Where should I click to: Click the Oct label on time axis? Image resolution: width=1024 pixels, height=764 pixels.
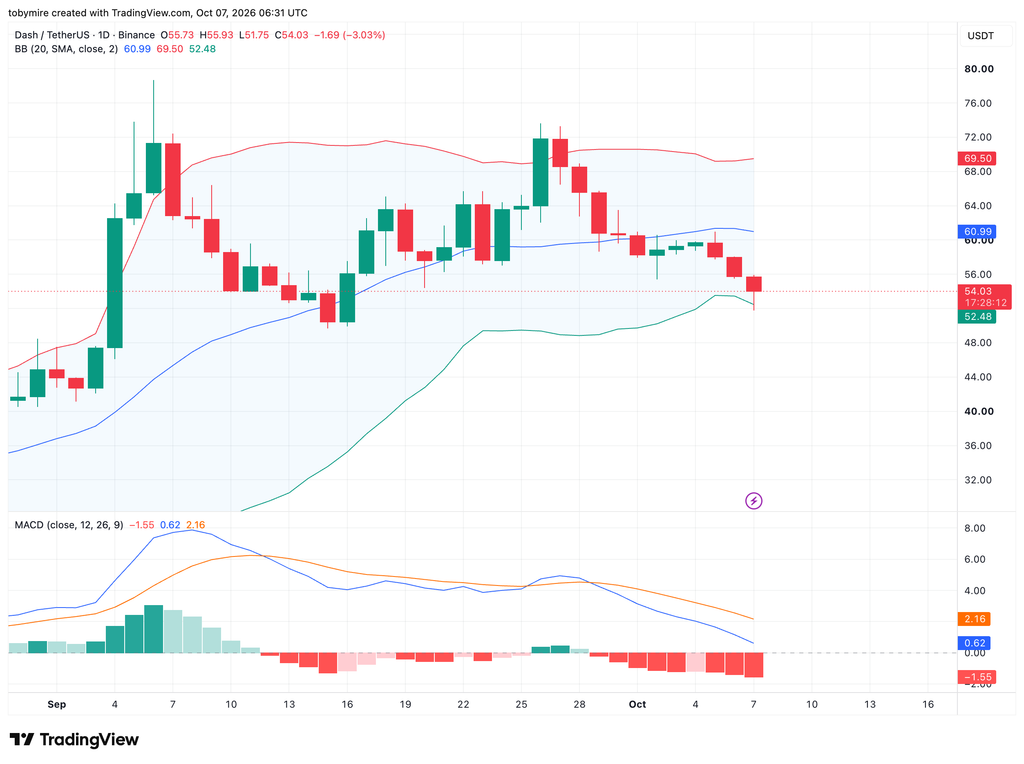(637, 705)
